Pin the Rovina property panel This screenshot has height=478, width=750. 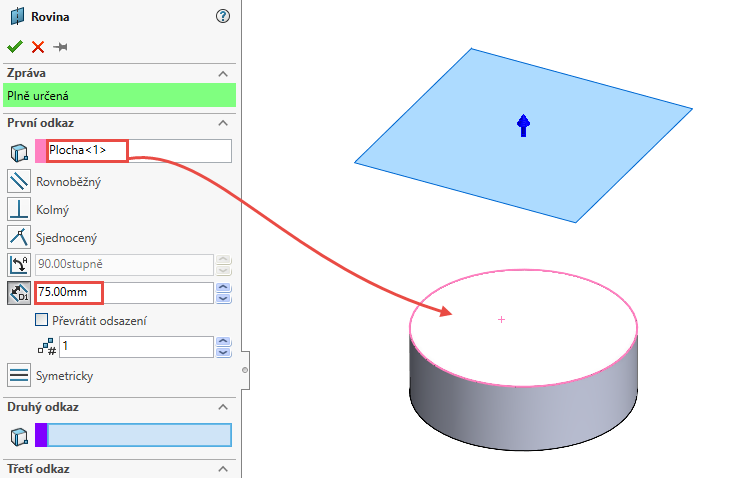(x=60, y=47)
